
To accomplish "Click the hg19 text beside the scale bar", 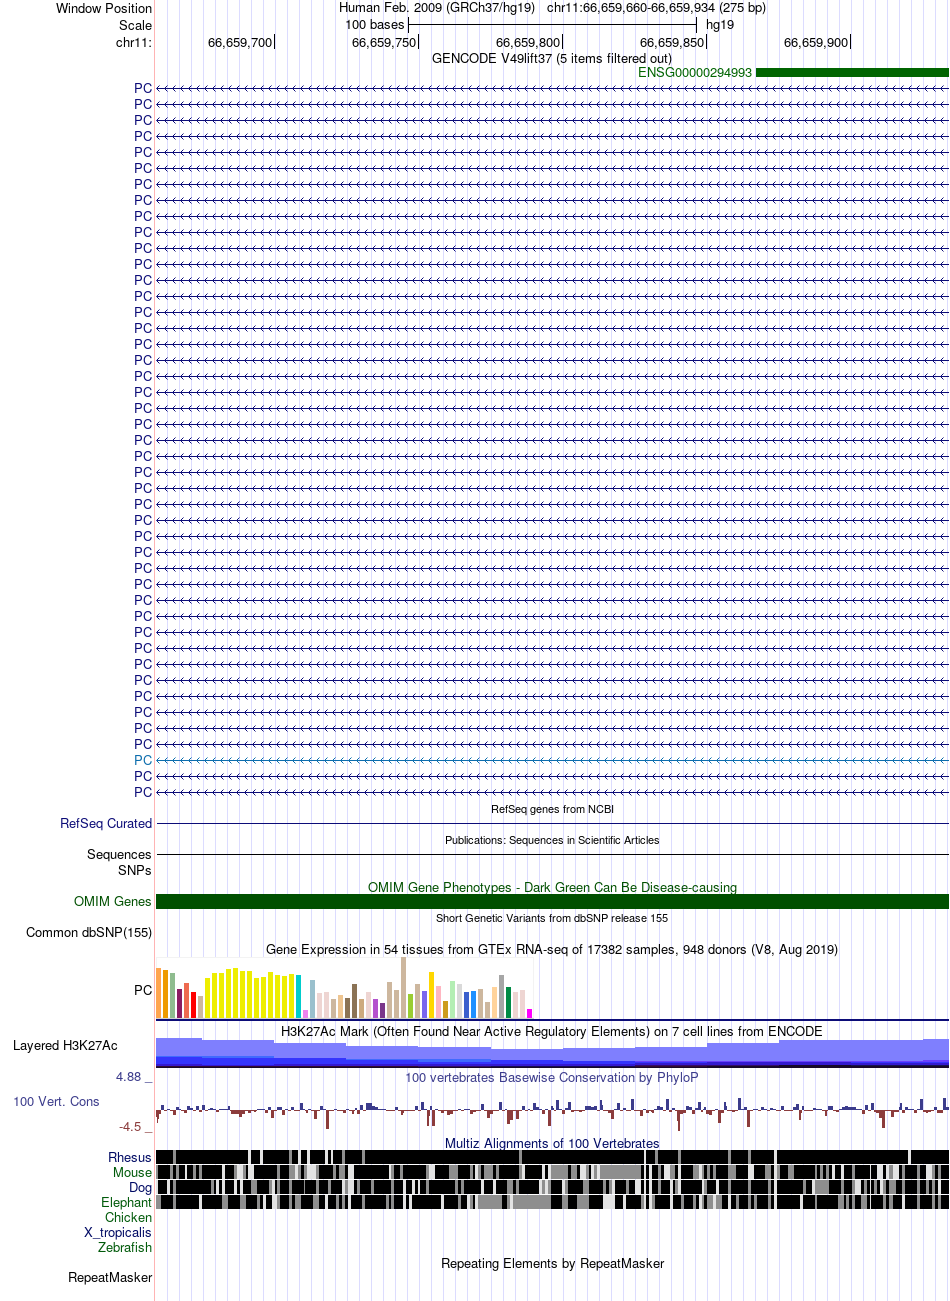I will tap(720, 24).
